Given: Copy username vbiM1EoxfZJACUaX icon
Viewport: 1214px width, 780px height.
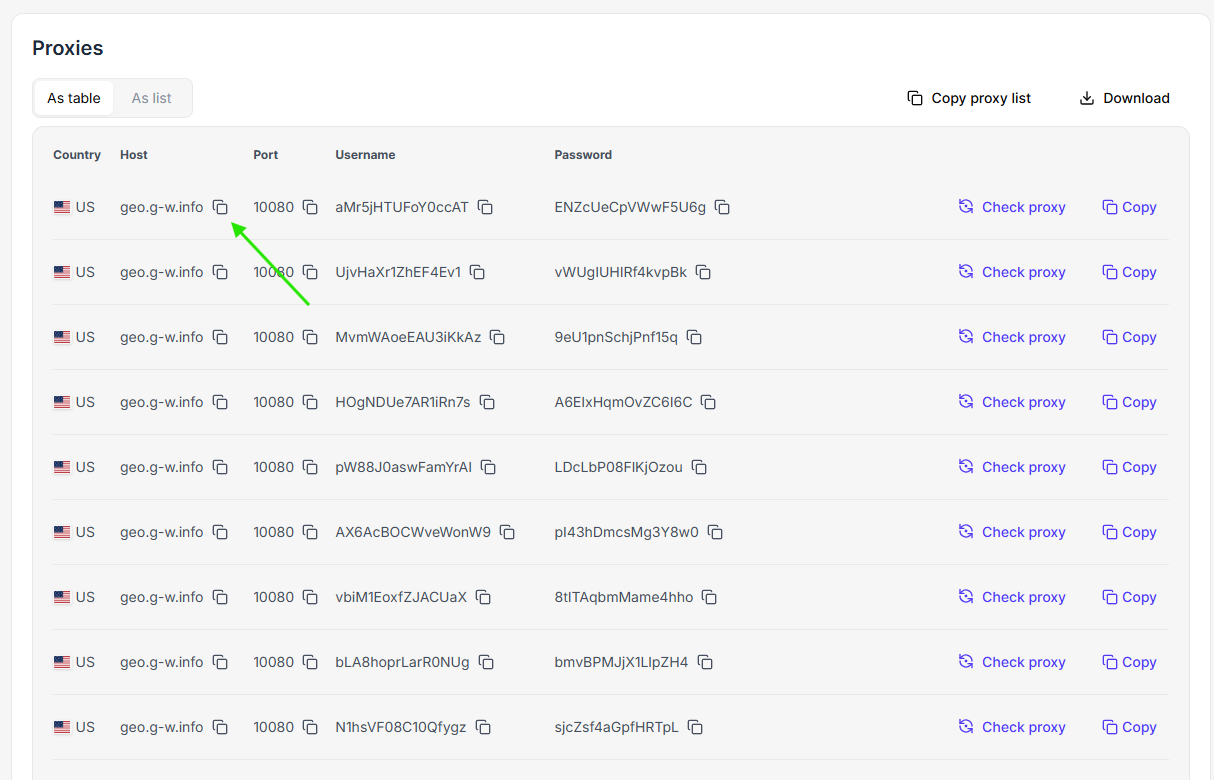Looking at the screenshot, I should pyautogui.click(x=483, y=597).
